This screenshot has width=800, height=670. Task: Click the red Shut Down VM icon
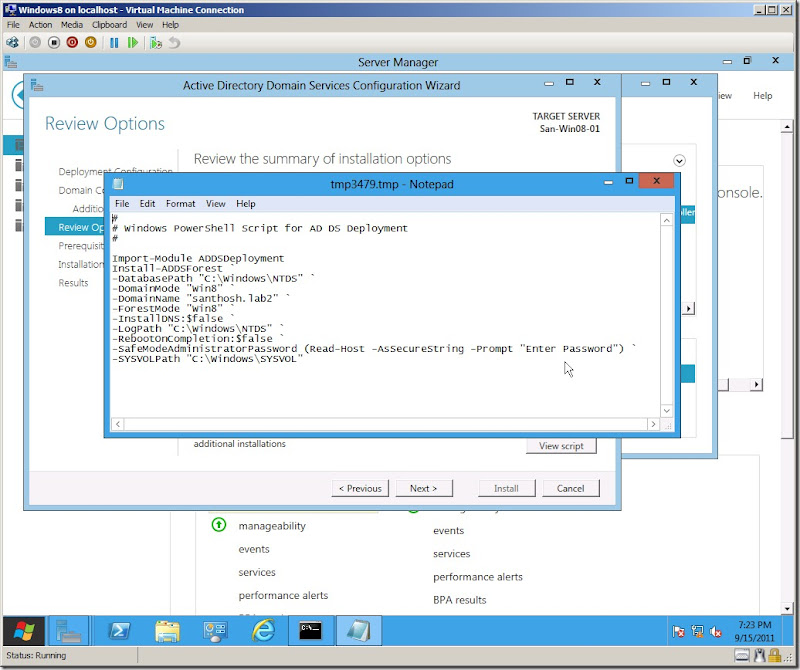pos(72,43)
